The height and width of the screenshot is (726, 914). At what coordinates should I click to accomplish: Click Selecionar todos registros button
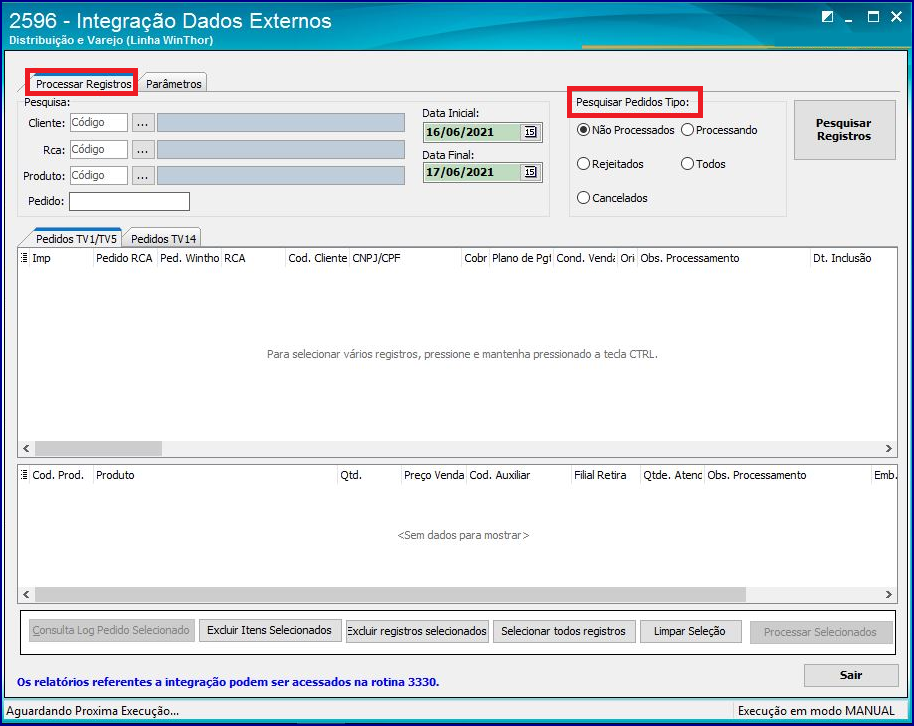coord(564,631)
